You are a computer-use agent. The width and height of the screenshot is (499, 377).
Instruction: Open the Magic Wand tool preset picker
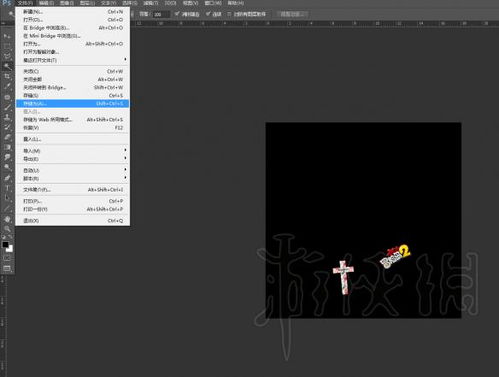(x=11, y=14)
